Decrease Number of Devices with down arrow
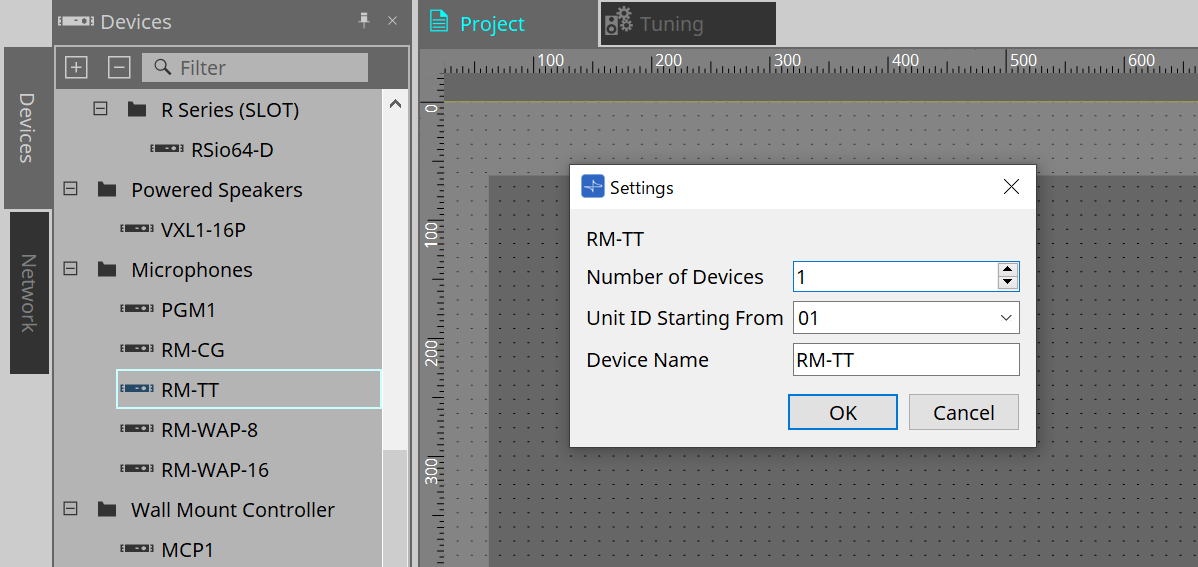Image resolution: width=1198 pixels, height=567 pixels. click(1008, 283)
